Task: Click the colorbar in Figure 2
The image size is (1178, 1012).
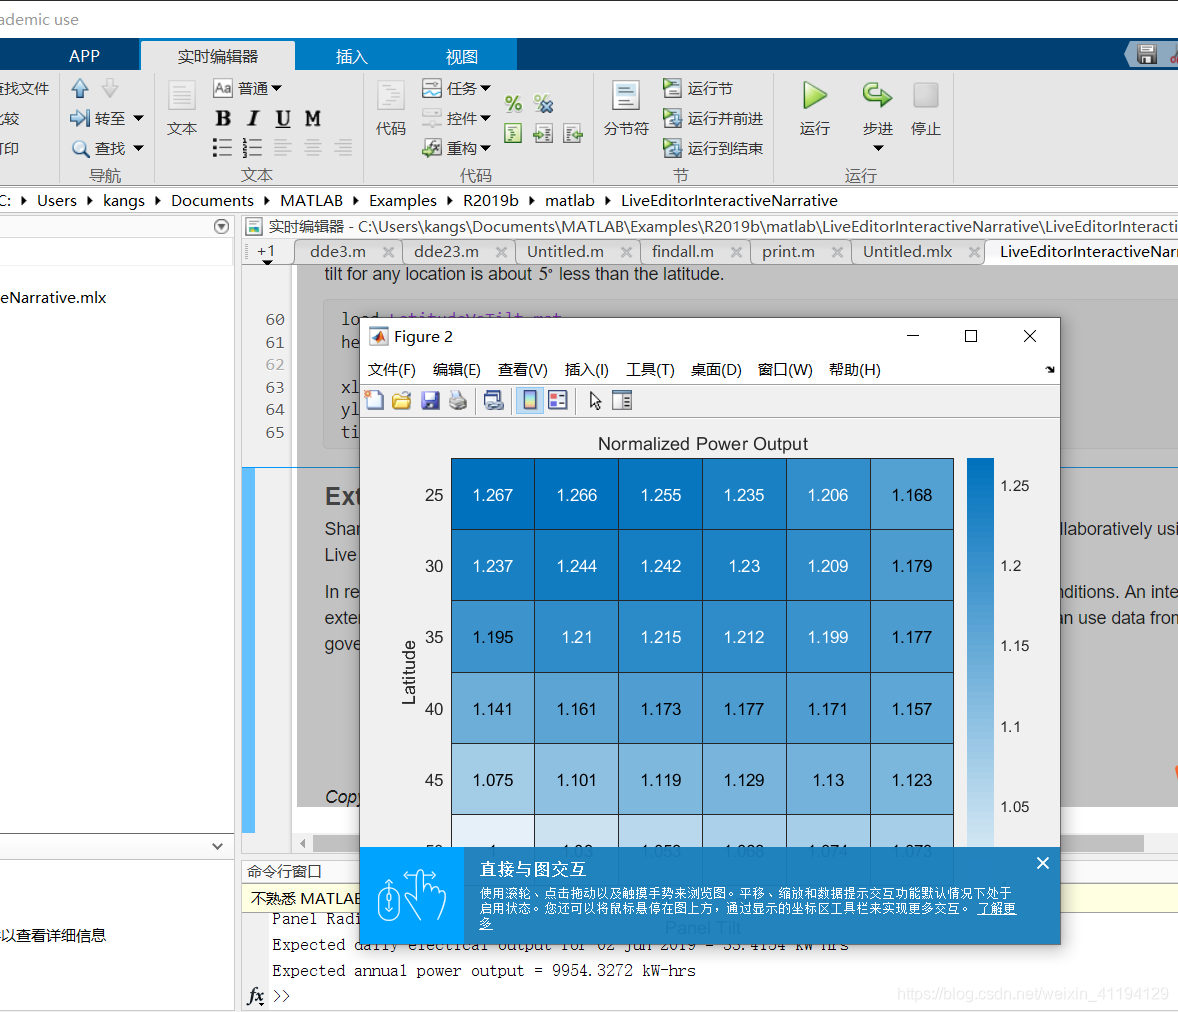Action: (x=980, y=652)
